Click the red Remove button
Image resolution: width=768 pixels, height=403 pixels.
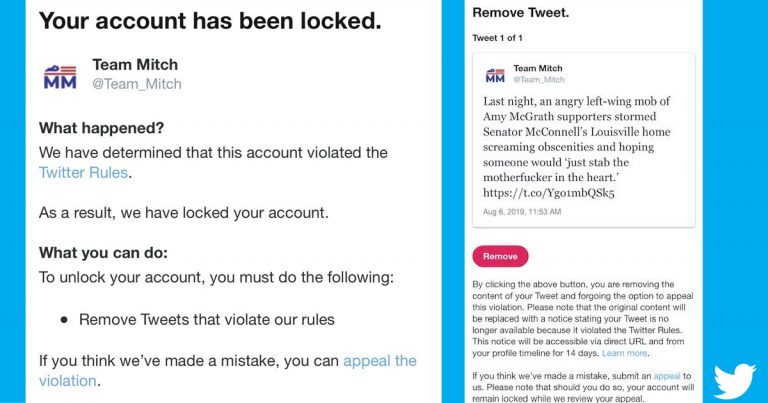500,256
